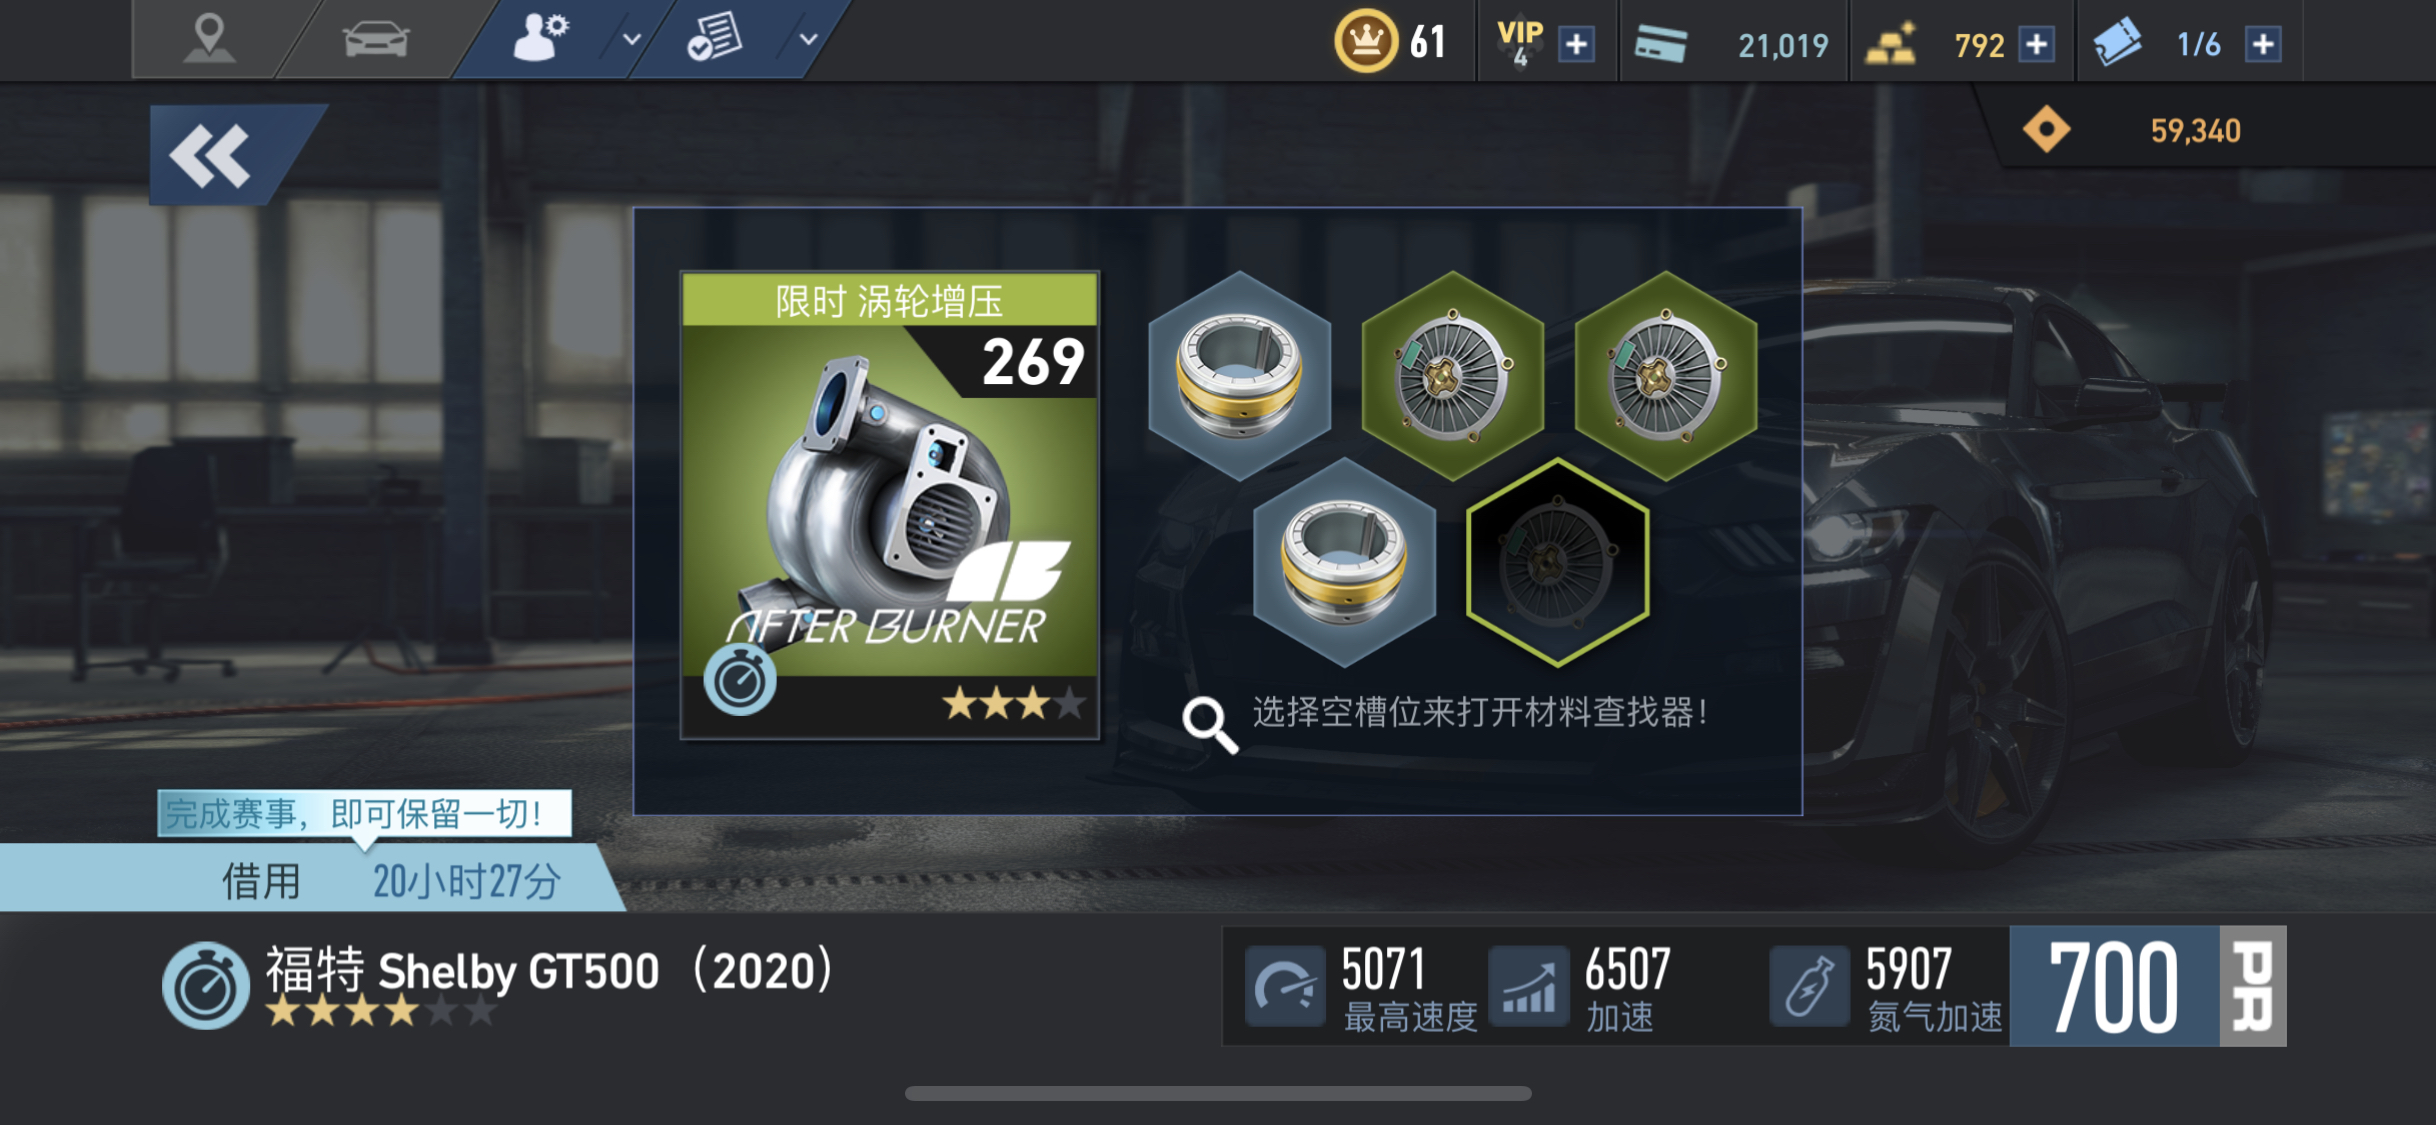Add race tickets with plus button
Viewport: 2436px width, 1125px height.
pyautogui.click(x=2262, y=44)
